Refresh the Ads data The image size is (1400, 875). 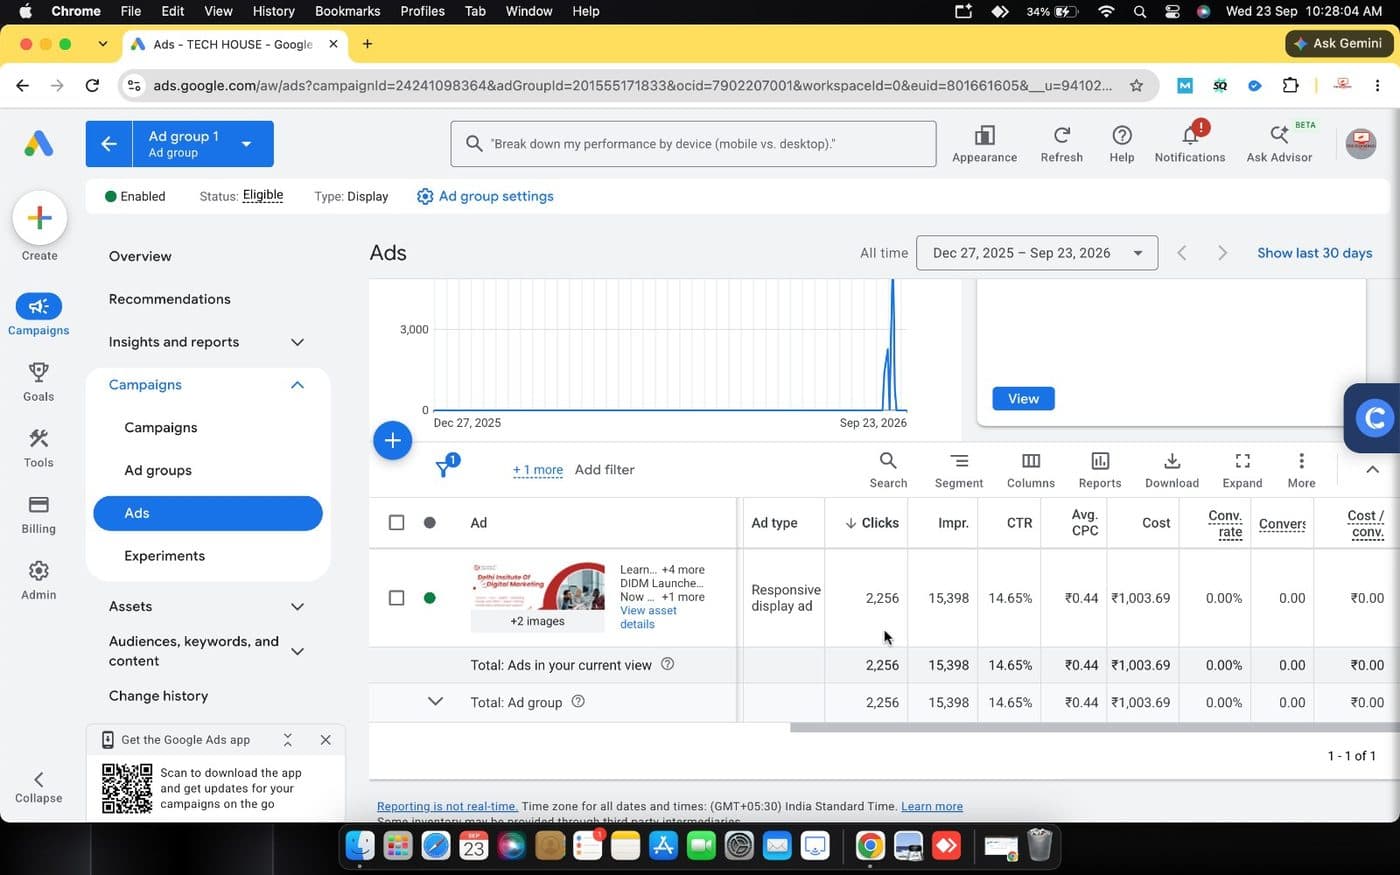[1061, 144]
